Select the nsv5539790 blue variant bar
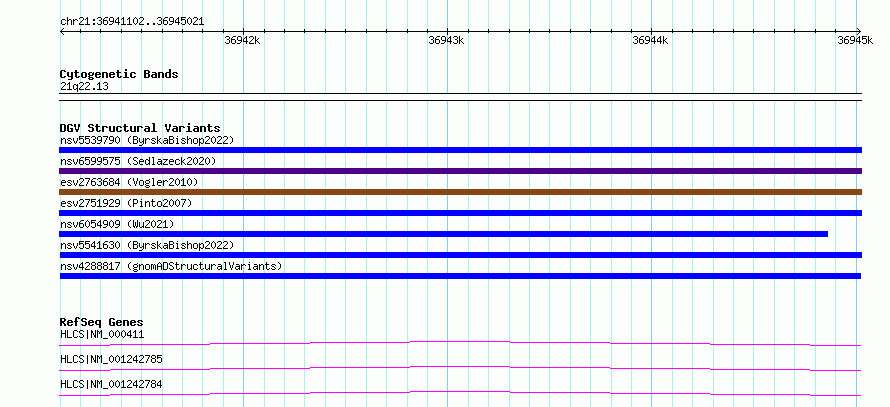The height and width of the screenshot is (407, 890). (x=460, y=150)
